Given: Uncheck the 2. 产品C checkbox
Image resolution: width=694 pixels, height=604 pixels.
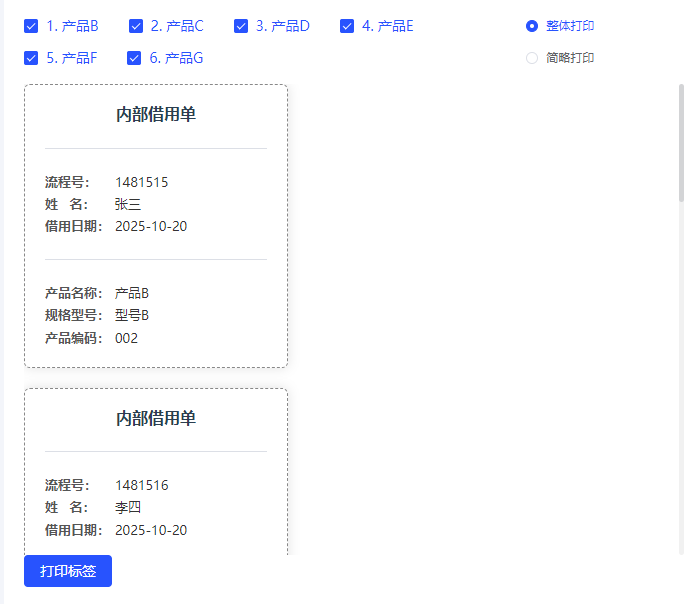Looking at the screenshot, I should 136,26.
